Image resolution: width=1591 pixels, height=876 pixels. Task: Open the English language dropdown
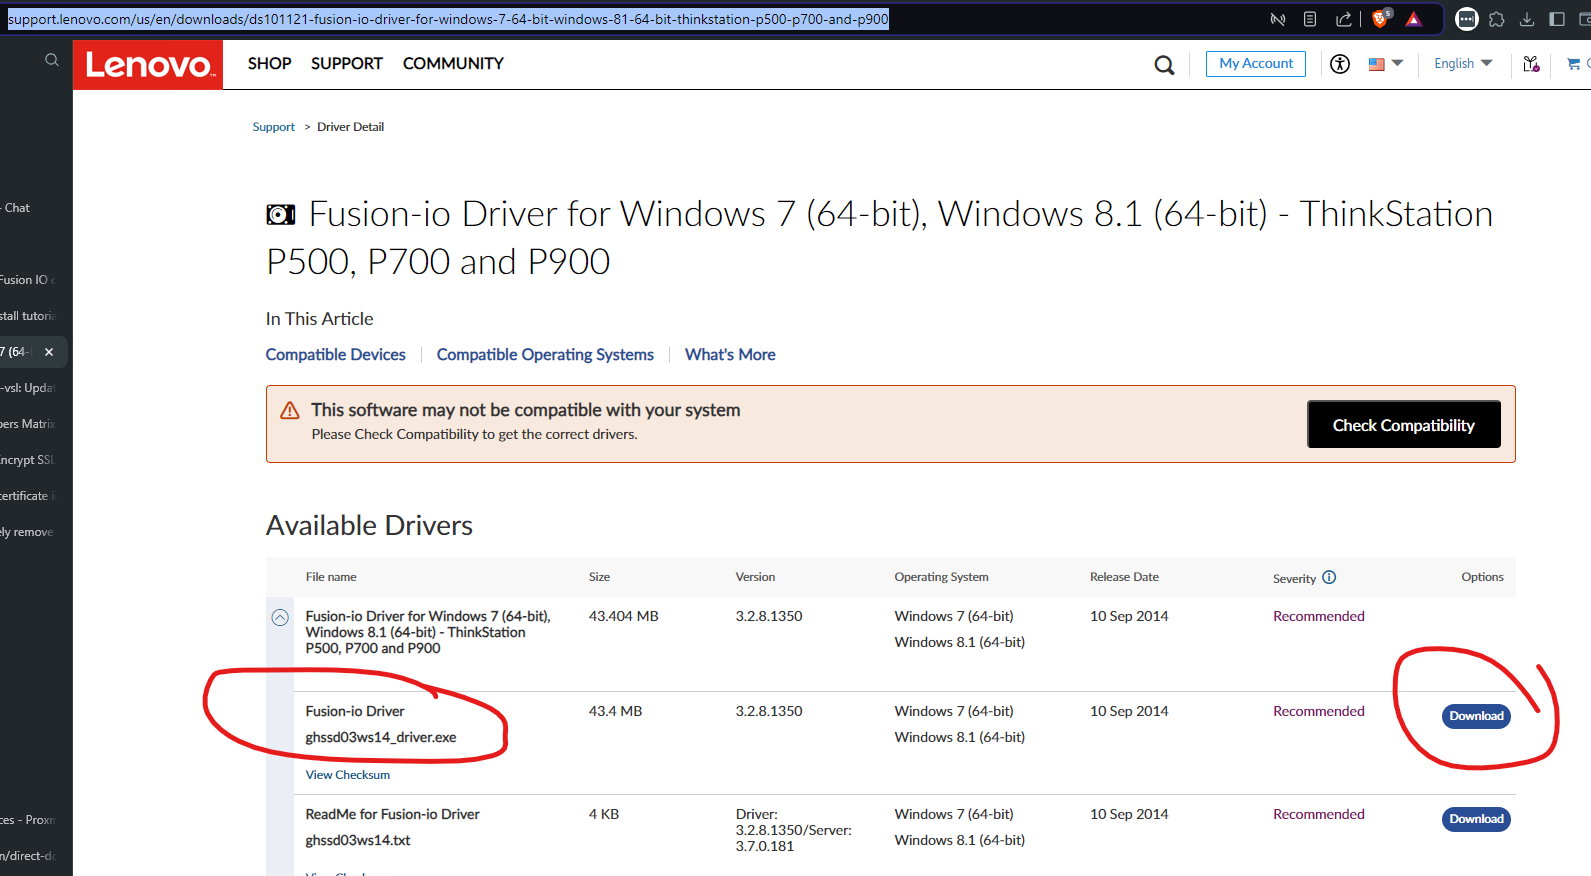click(x=1463, y=63)
